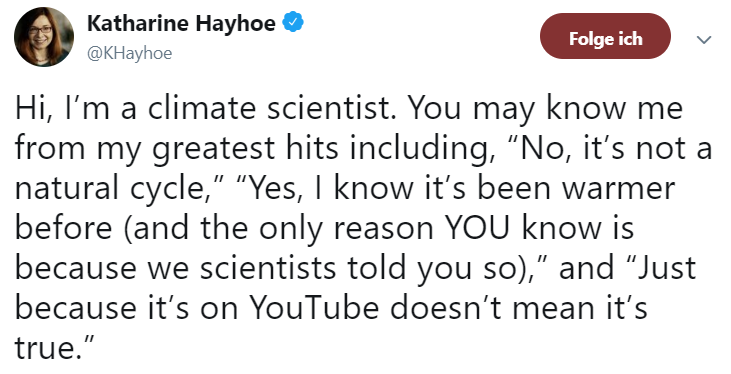The width and height of the screenshot is (731, 374).
Task: Click the word "before" starting the fourth line
Action: (63, 228)
